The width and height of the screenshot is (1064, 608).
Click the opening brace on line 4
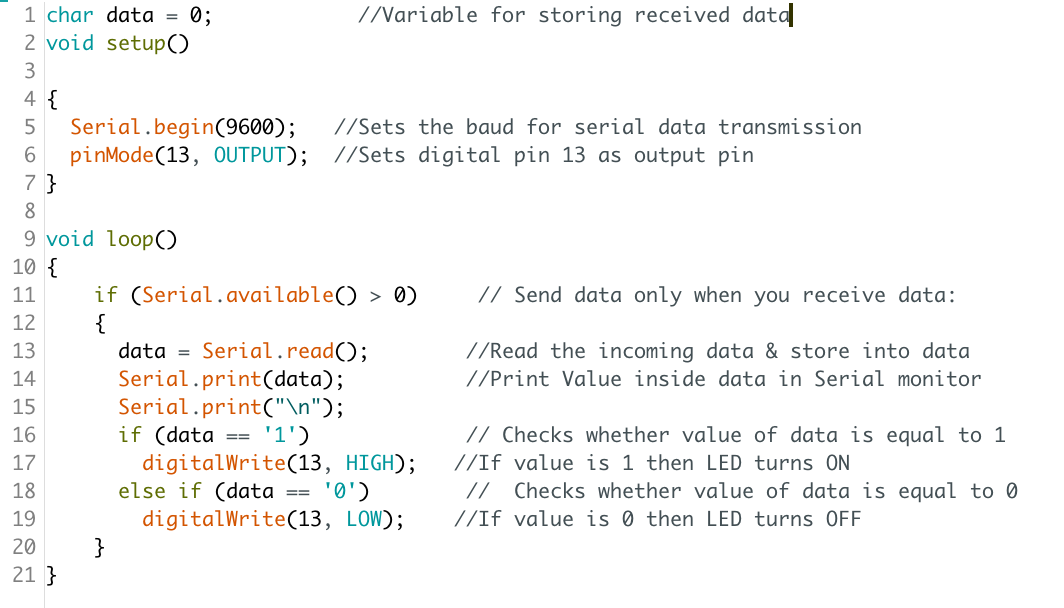52,100
